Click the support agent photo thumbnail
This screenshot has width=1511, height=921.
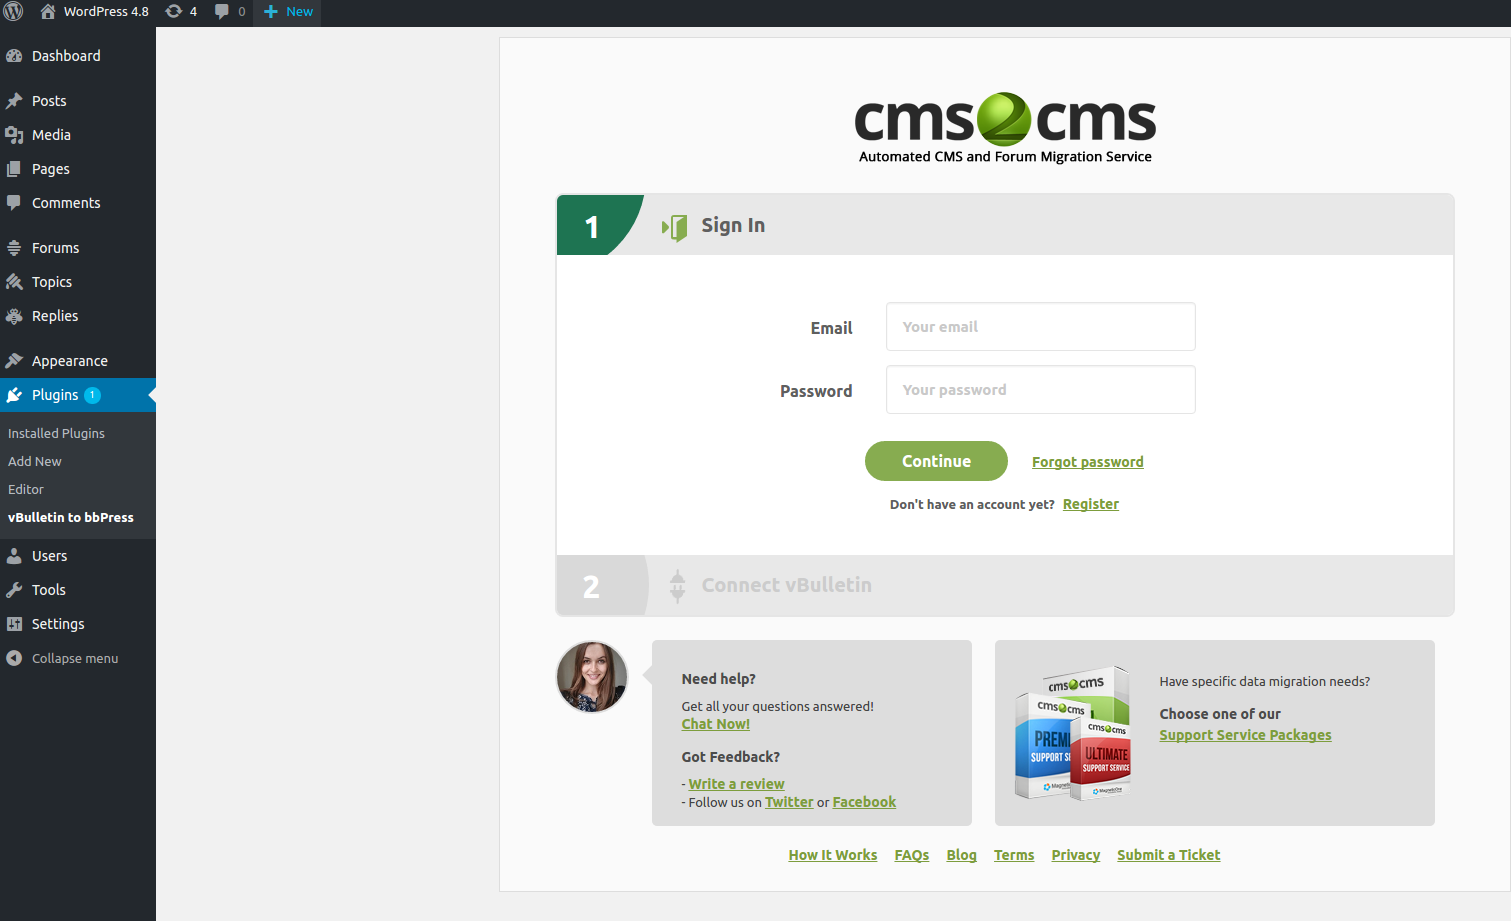tap(592, 677)
